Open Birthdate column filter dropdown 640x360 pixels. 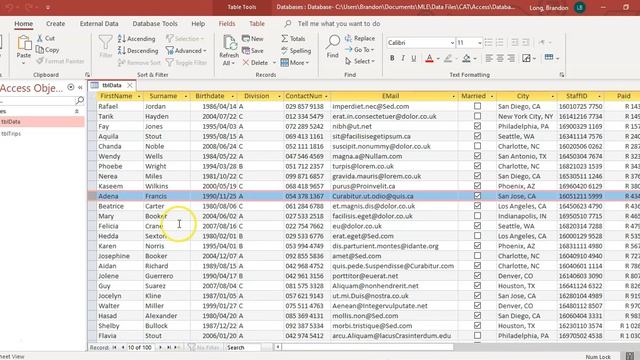(x=233, y=96)
